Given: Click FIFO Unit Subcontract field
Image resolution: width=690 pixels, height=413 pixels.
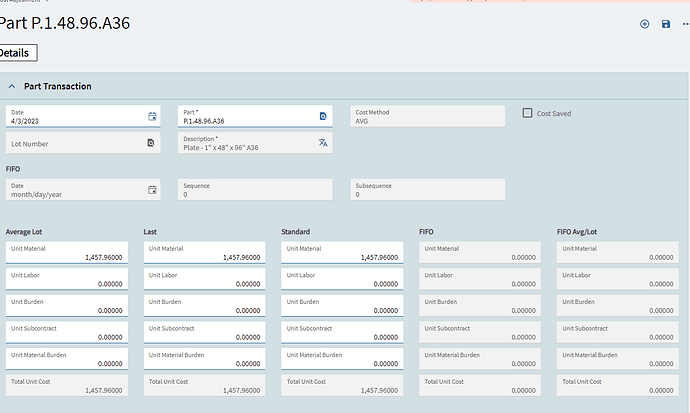Looking at the screenshot, I should tap(480, 333).
